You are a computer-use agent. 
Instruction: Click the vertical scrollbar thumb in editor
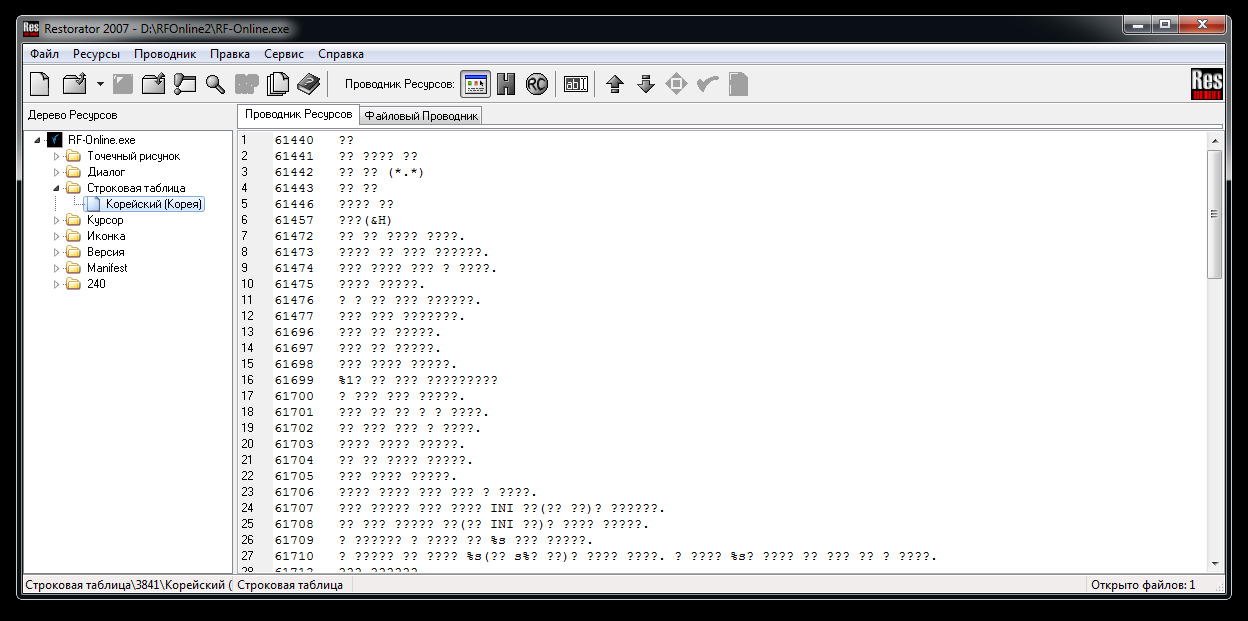point(1214,214)
